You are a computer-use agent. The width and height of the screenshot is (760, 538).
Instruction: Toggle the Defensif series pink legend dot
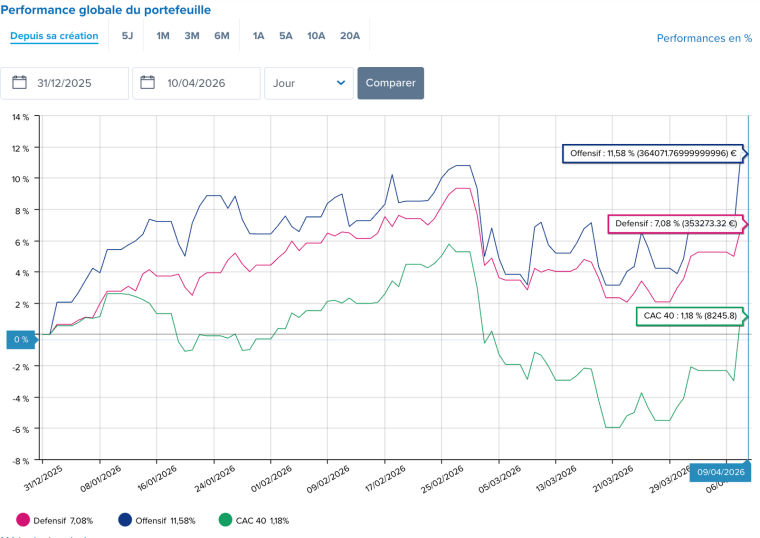(23, 520)
